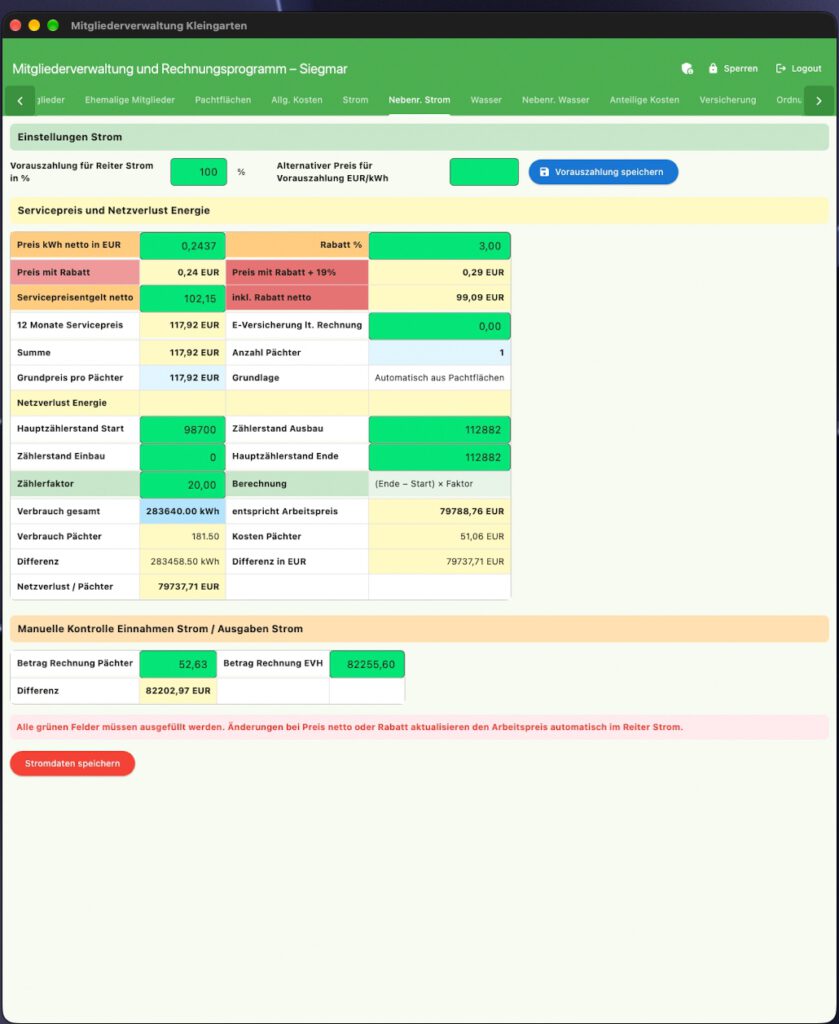Image resolution: width=839 pixels, height=1024 pixels.
Task: Click the Sperren lock button
Action: 733,69
